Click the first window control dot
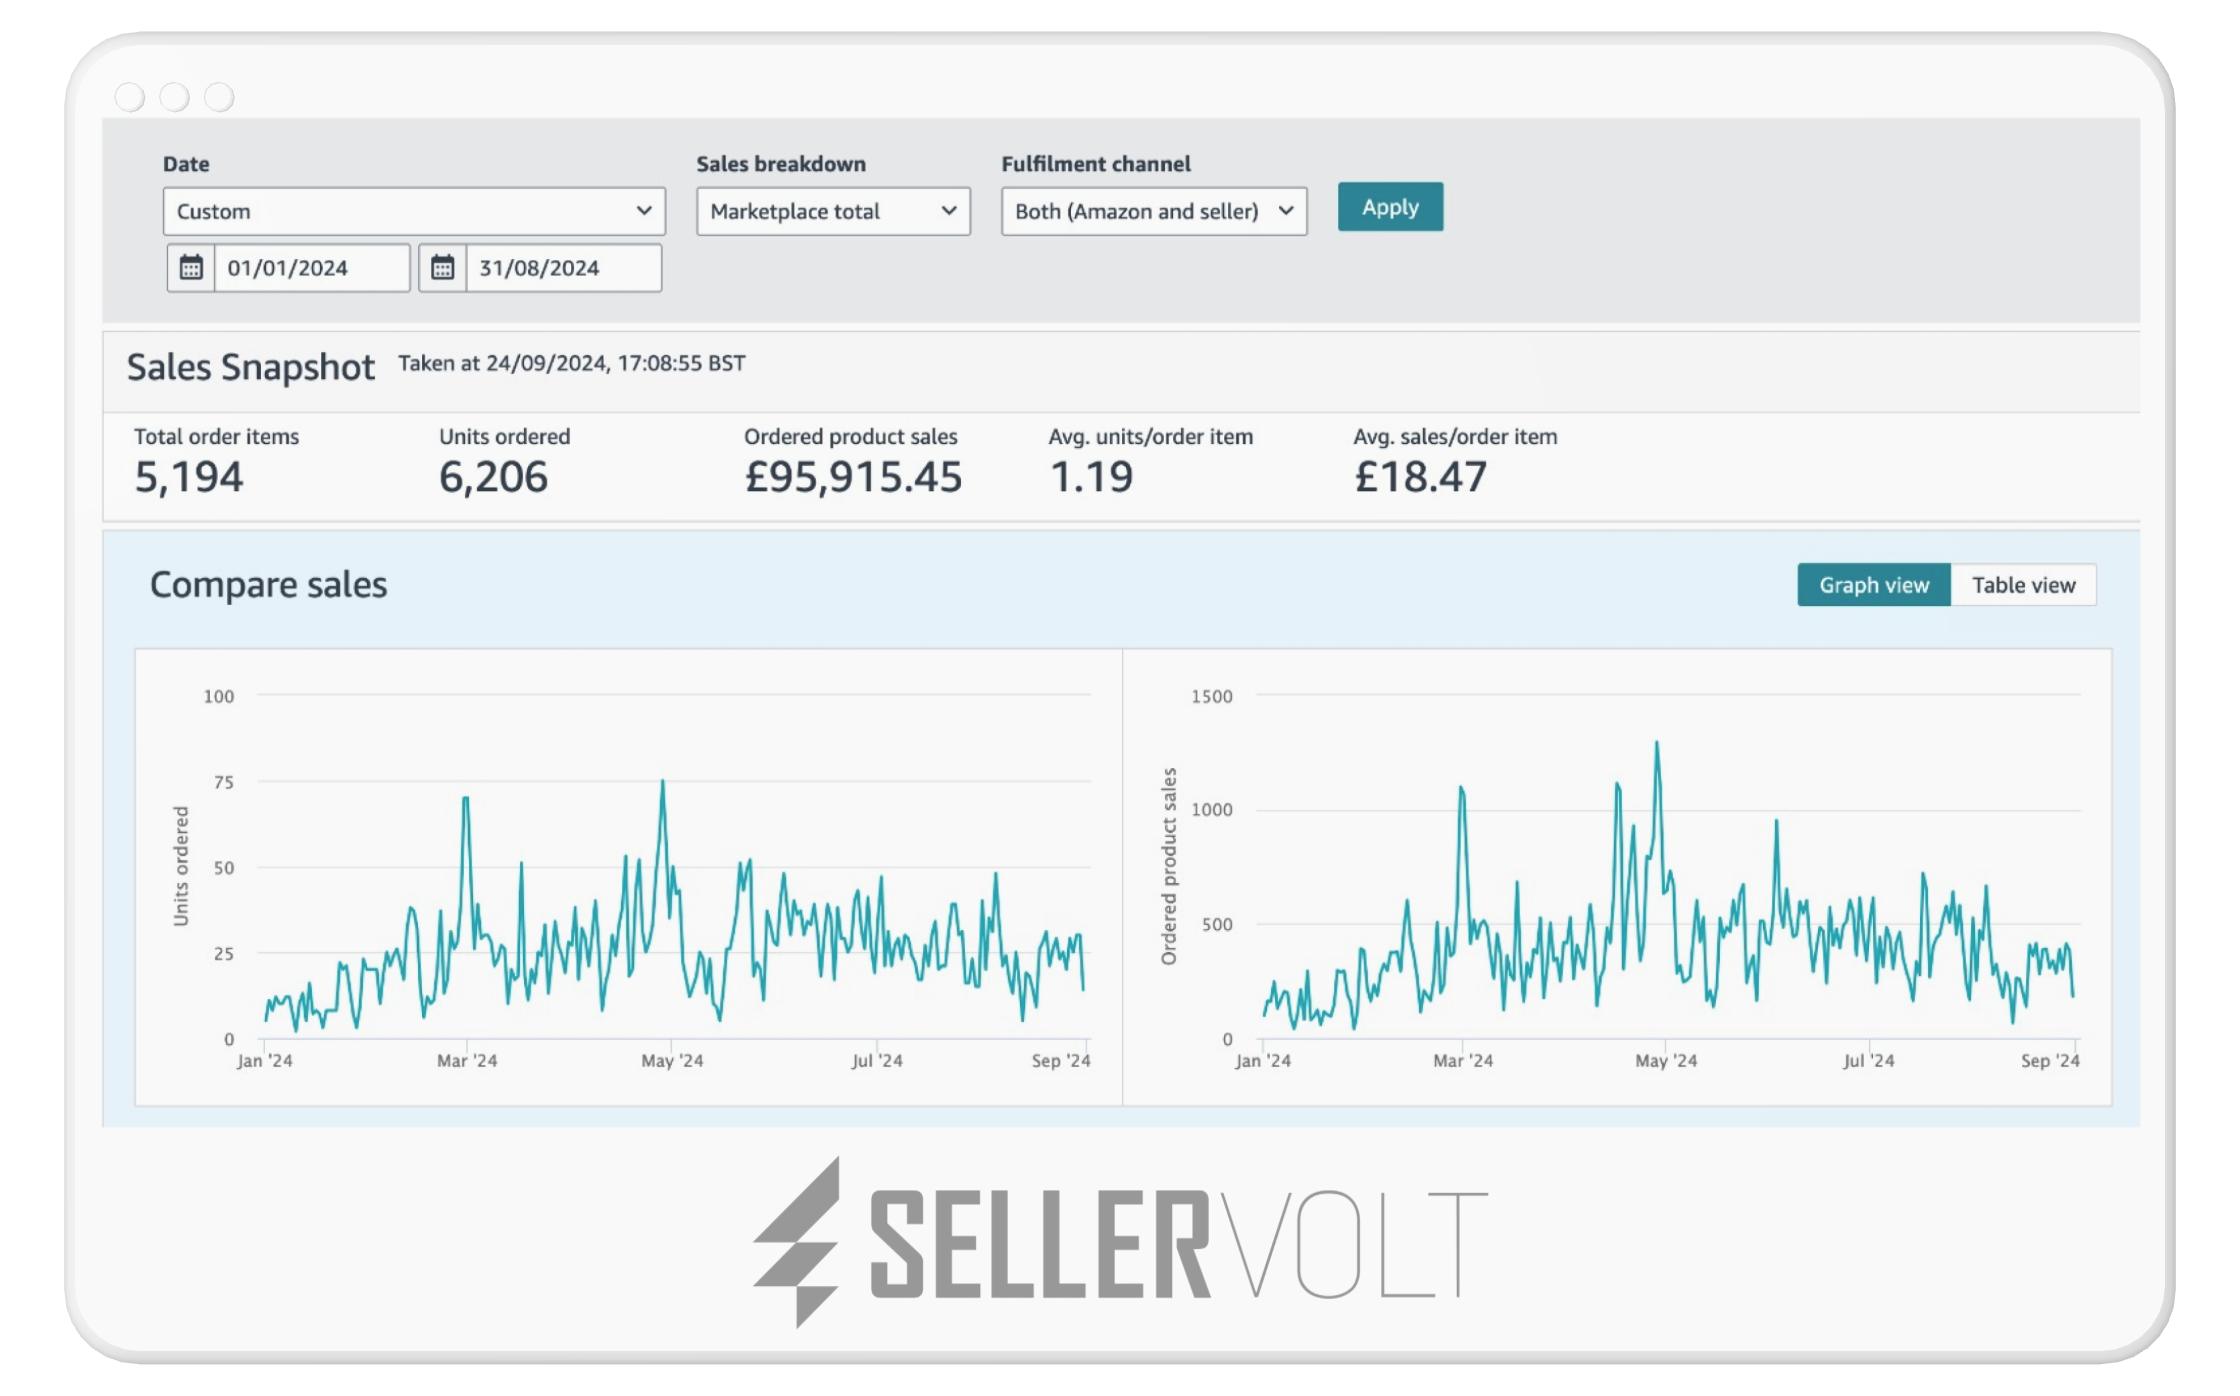Screen dimensions: 2240x1396 [130, 97]
